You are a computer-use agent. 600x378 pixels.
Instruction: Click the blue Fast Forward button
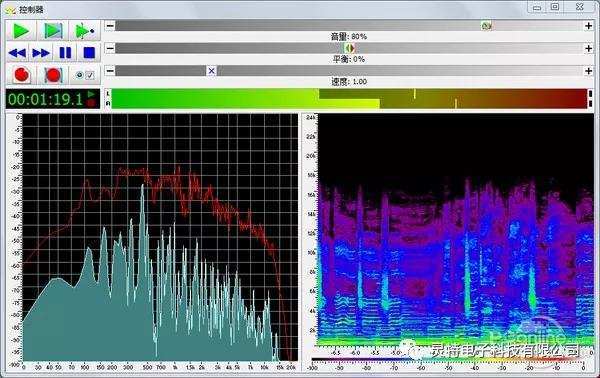coord(41,53)
